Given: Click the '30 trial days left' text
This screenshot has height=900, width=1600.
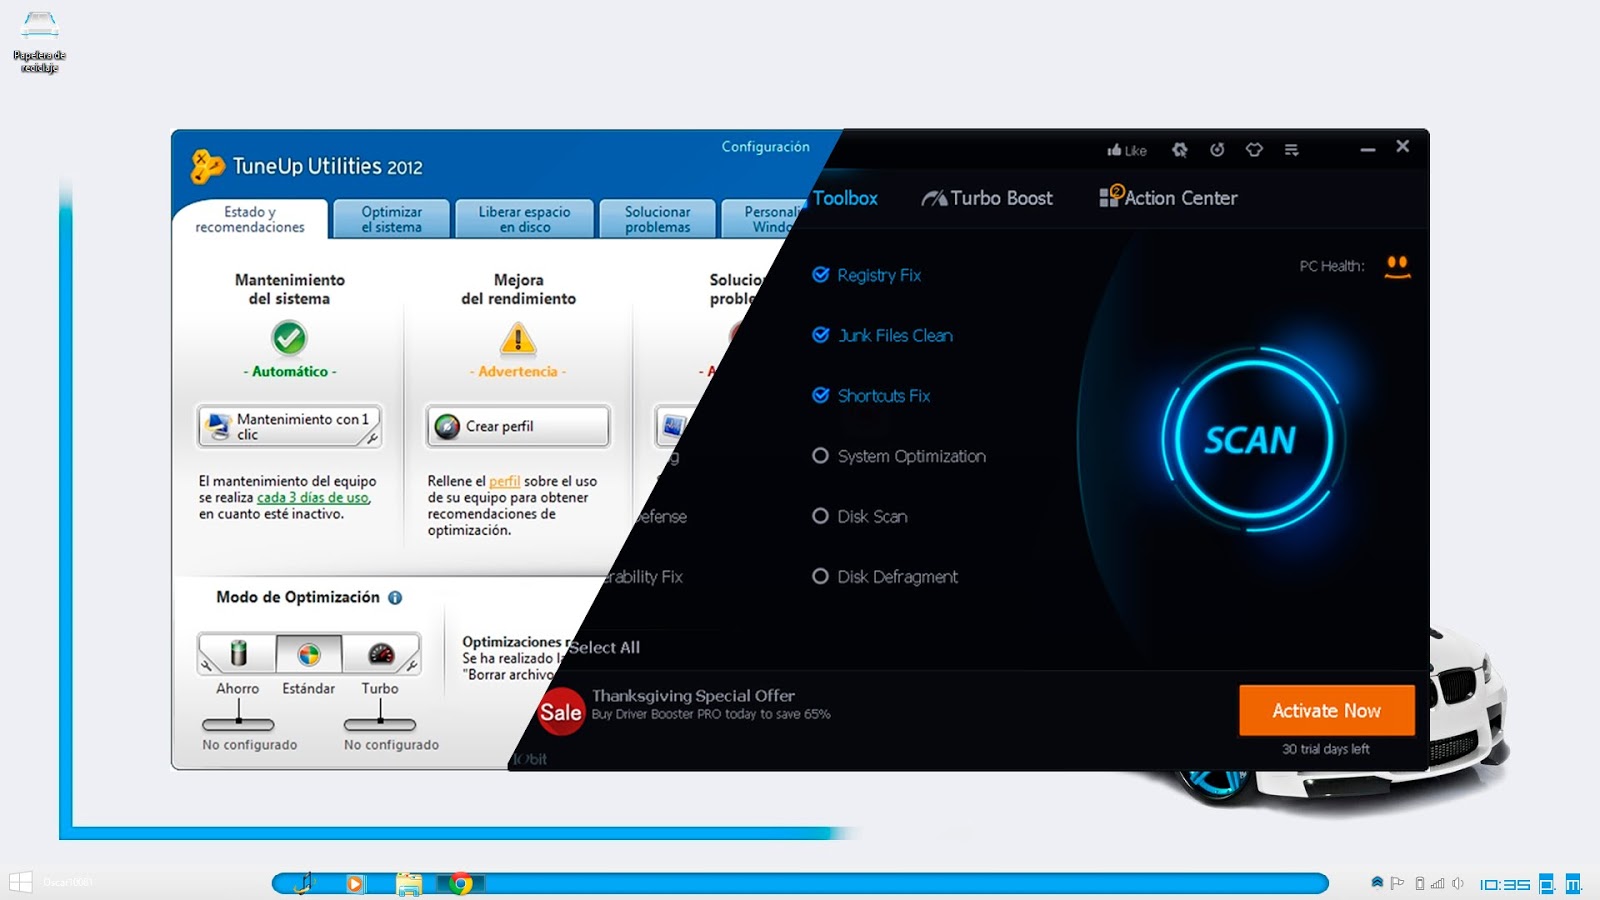Looking at the screenshot, I should point(1326,749).
